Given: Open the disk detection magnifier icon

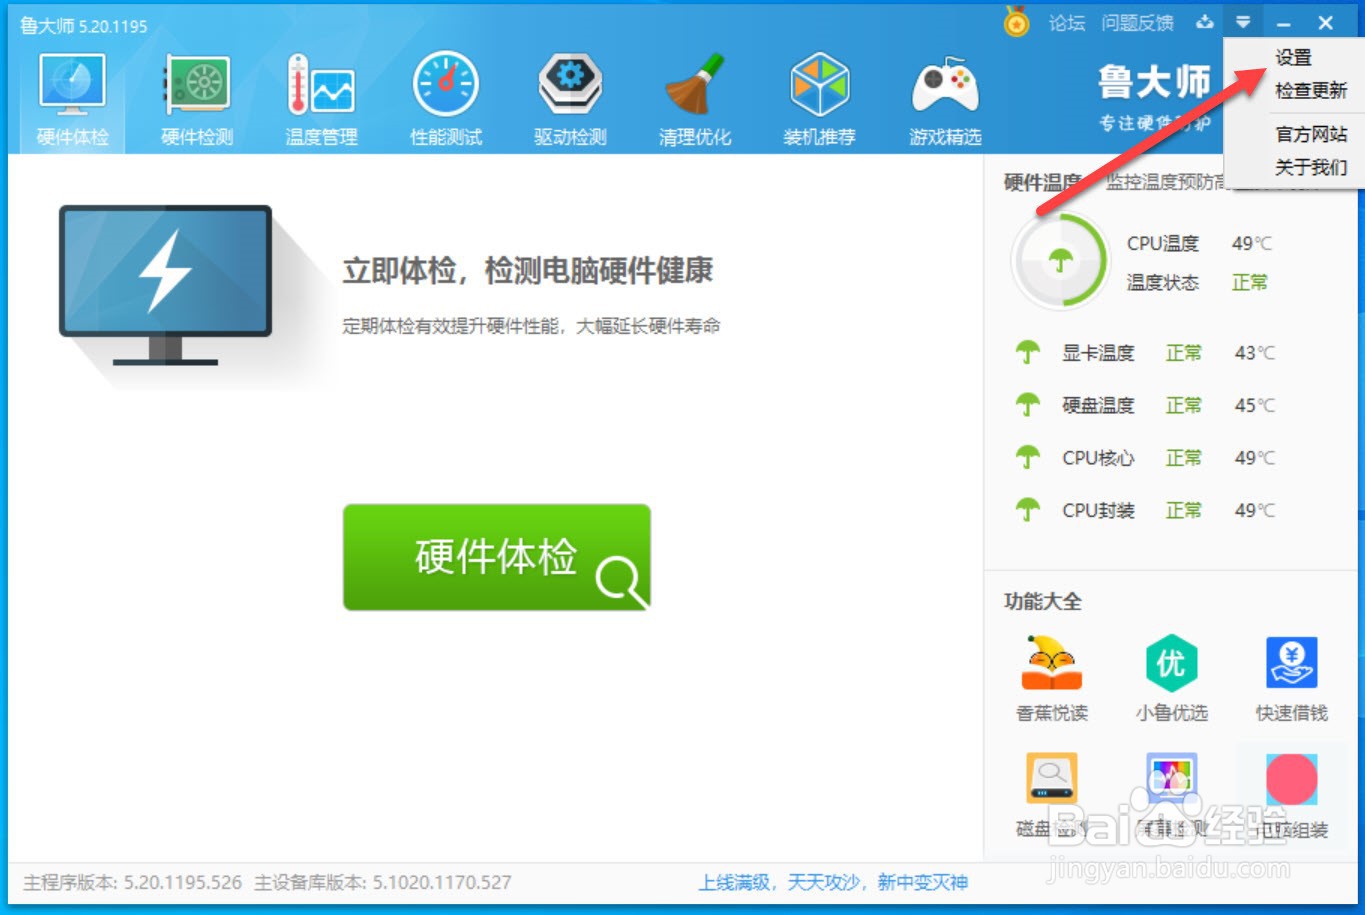Looking at the screenshot, I should (x=1052, y=778).
